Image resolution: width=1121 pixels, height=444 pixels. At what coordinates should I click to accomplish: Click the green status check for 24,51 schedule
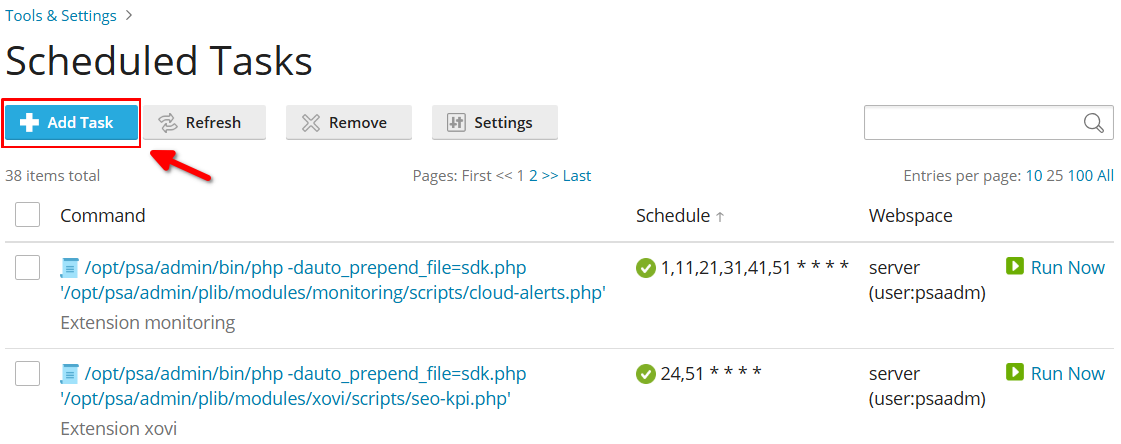tap(646, 374)
